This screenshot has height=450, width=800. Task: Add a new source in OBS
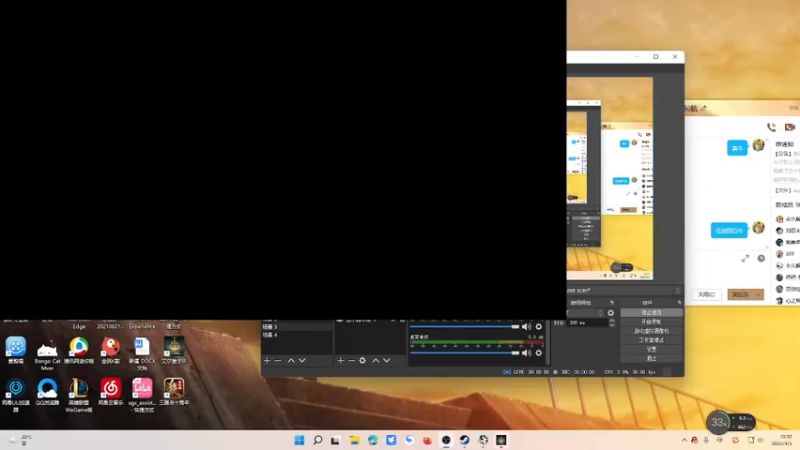coord(340,360)
